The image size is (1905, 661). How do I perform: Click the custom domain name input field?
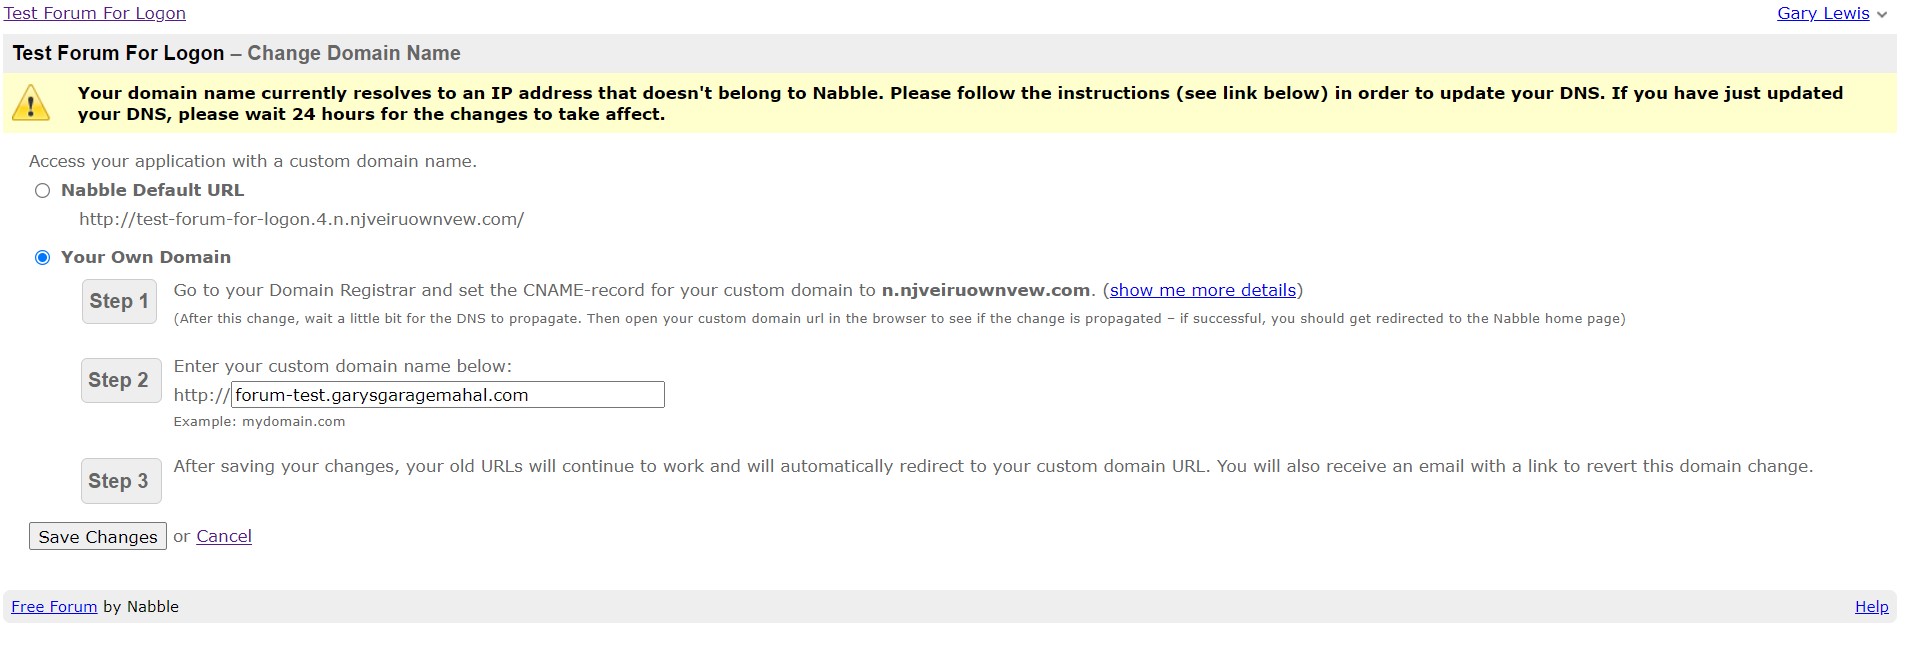(x=447, y=395)
